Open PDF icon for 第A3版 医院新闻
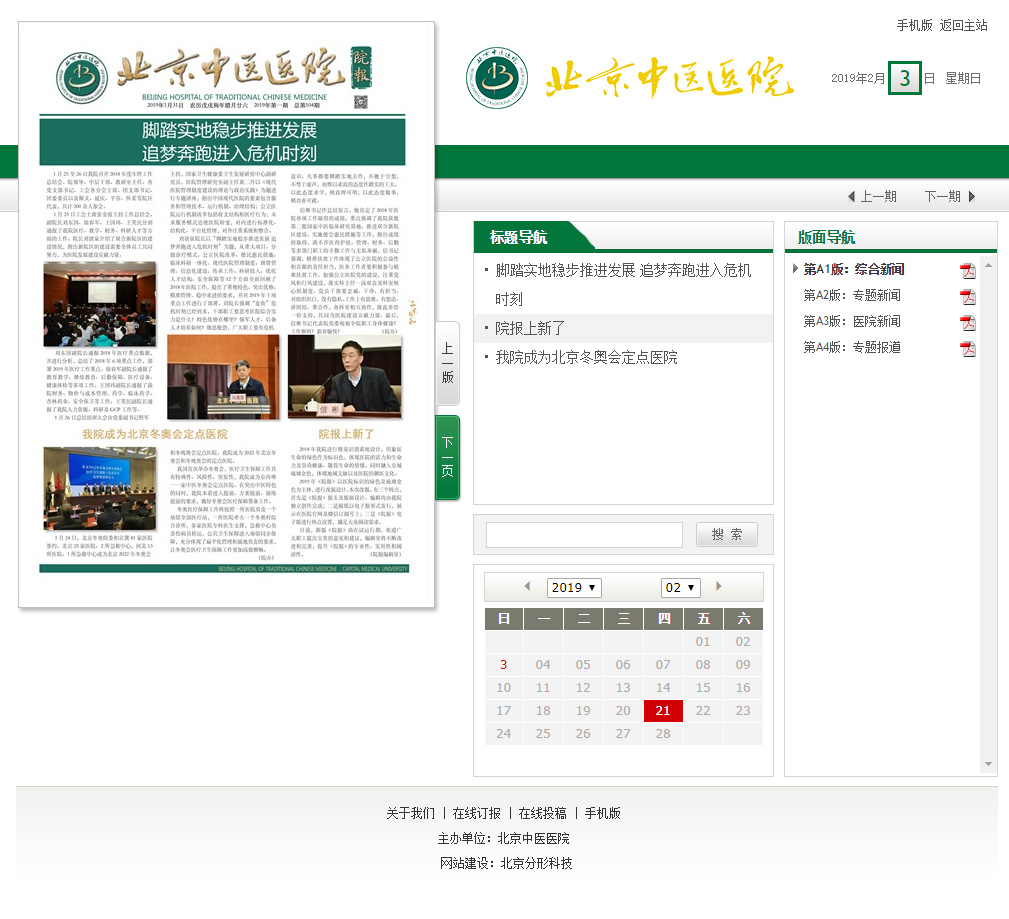Image resolution: width=1009 pixels, height=919 pixels. tap(968, 322)
